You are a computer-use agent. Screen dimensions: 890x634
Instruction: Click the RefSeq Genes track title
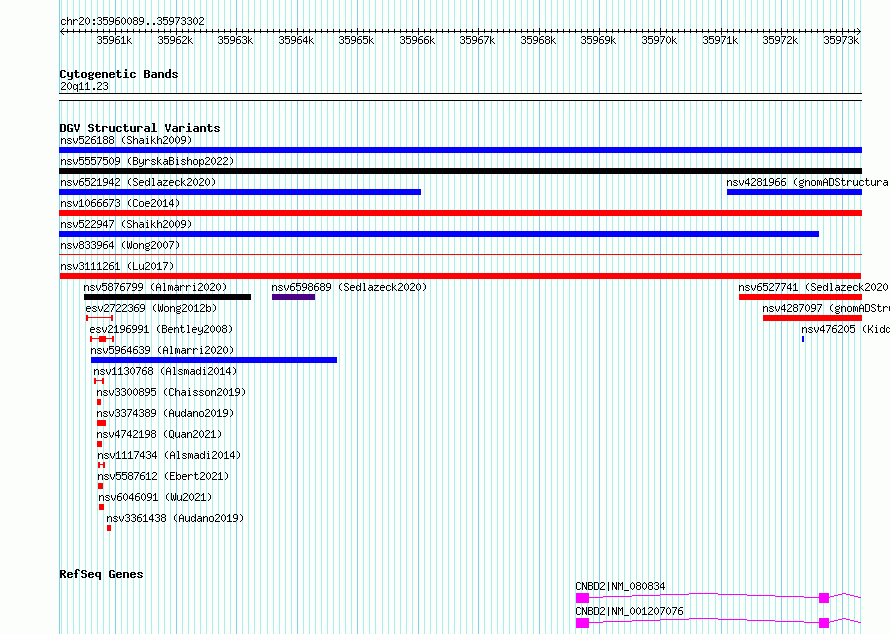point(101,574)
